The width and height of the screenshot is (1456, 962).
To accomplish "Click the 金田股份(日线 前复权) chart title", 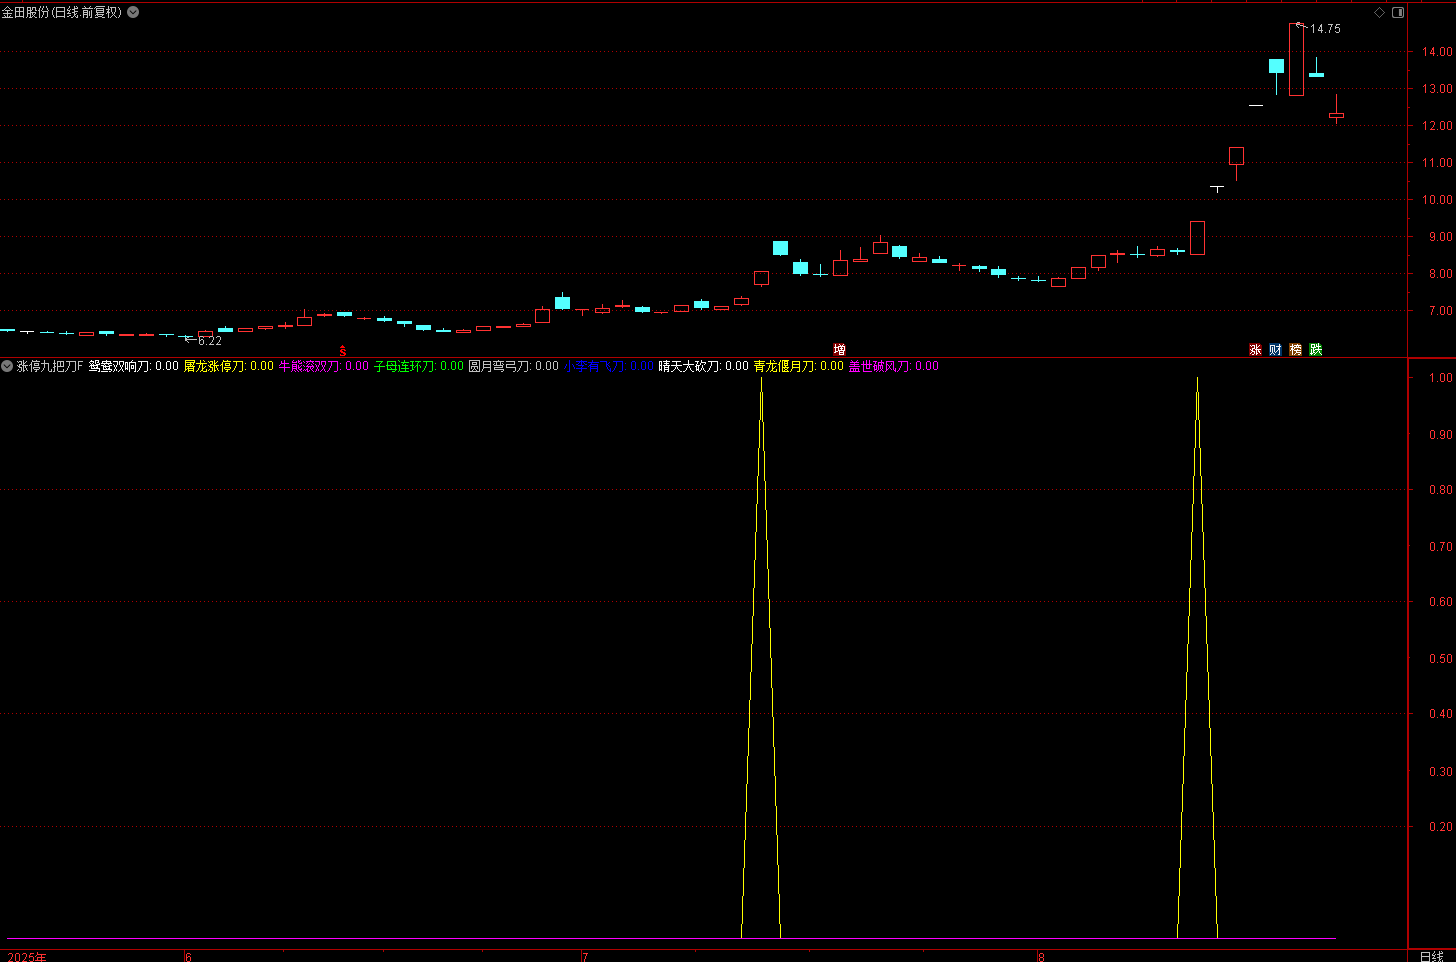I will tap(62, 12).
